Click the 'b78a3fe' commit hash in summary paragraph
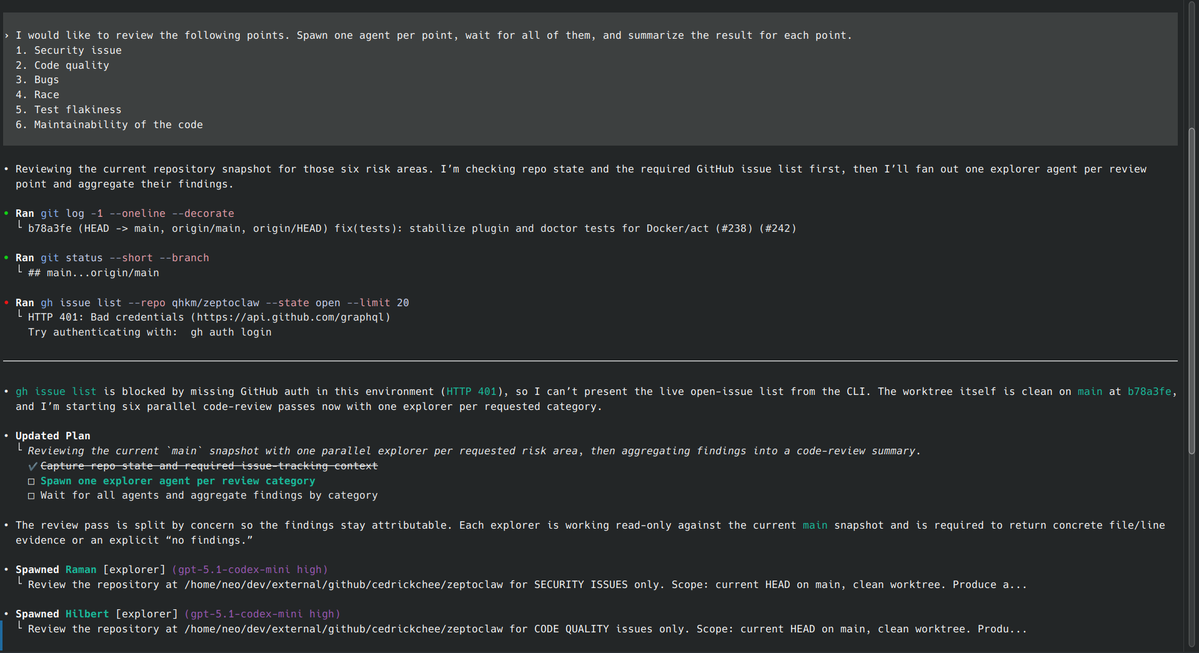 pyautogui.click(x=1149, y=391)
